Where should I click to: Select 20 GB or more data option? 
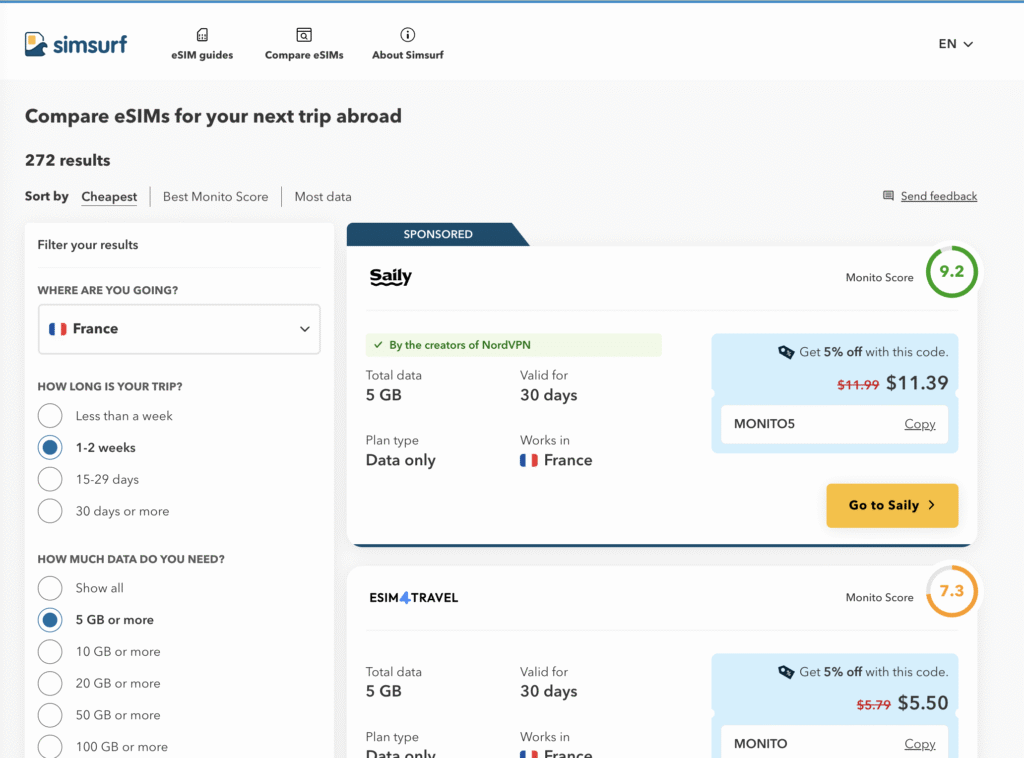50,683
